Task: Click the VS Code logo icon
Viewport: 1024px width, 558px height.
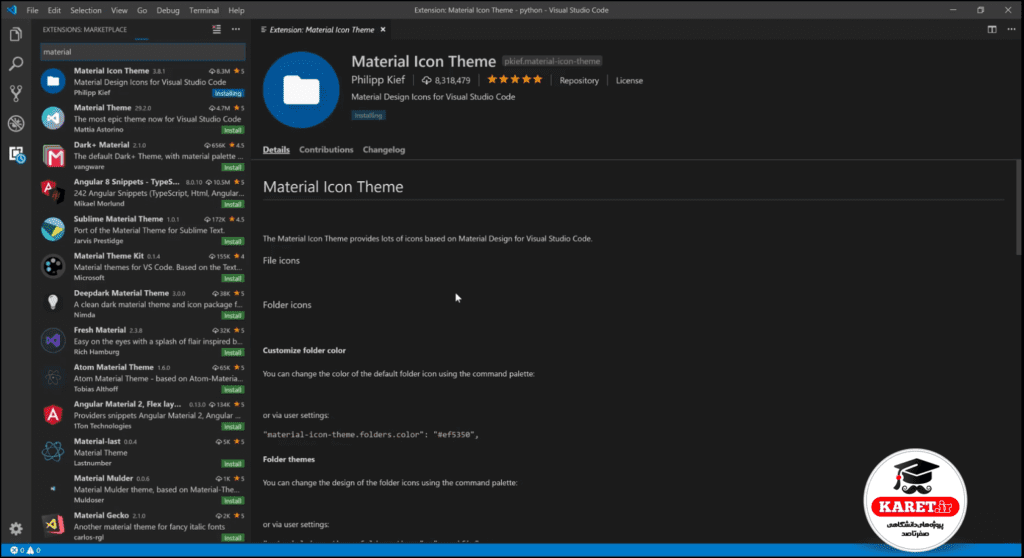Action: point(11,10)
